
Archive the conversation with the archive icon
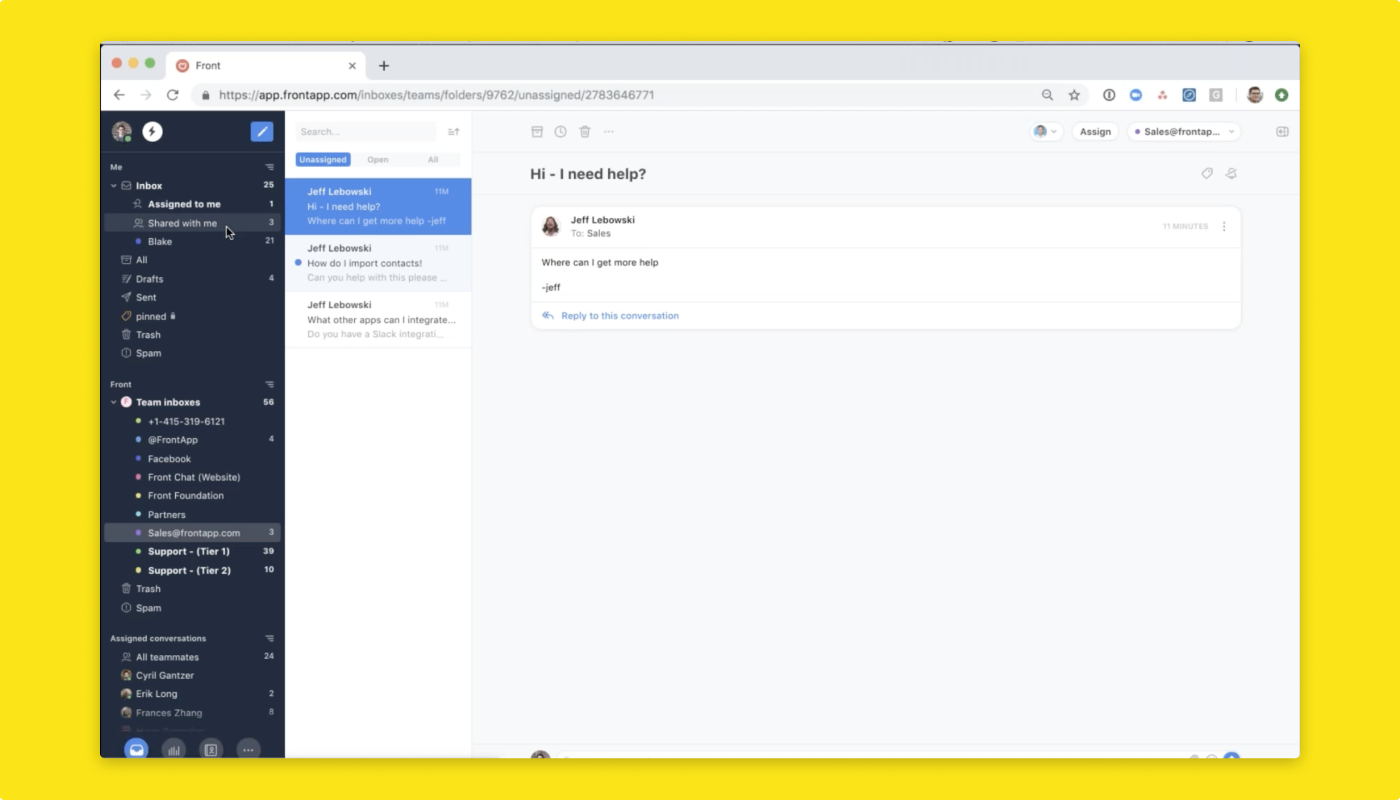[x=537, y=131]
